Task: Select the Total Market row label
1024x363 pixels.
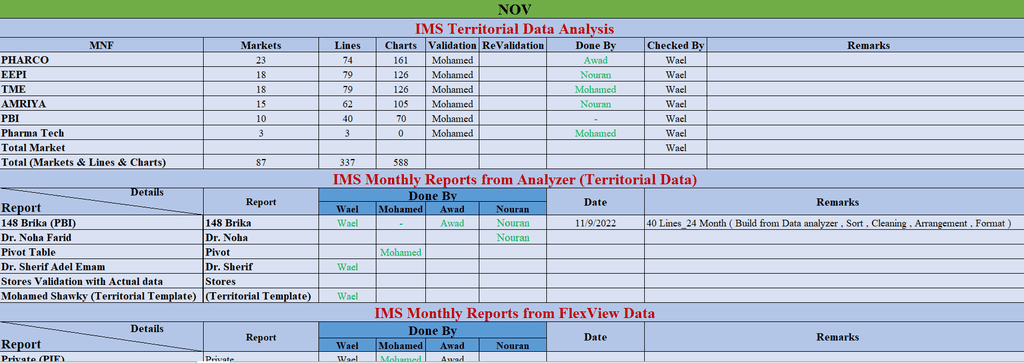Action: [x=101, y=148]
